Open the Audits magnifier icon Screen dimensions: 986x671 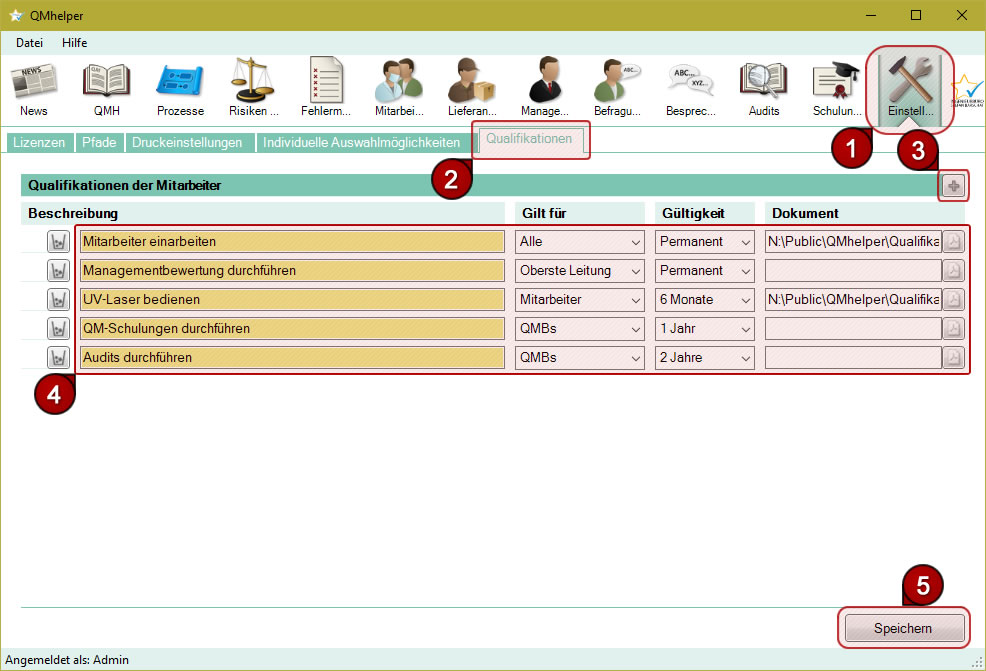(764, 87)
